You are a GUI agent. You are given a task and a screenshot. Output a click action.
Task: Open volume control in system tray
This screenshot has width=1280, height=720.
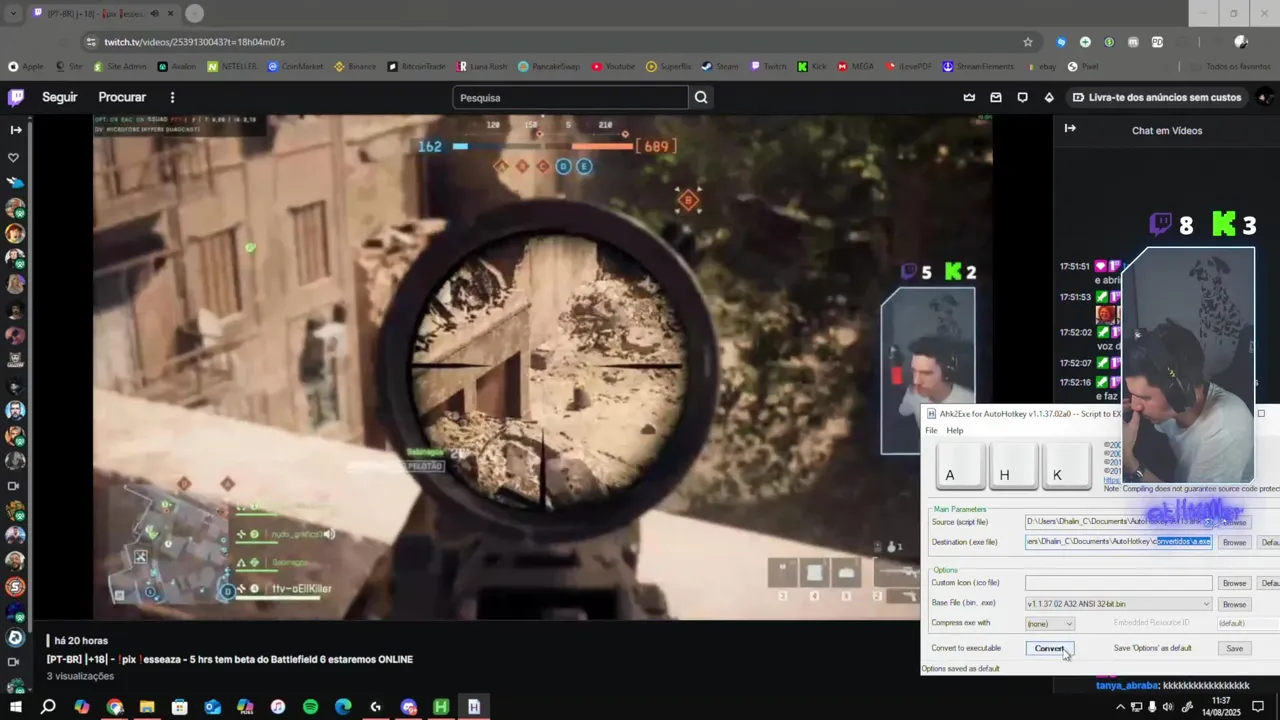pos(1168,707)
